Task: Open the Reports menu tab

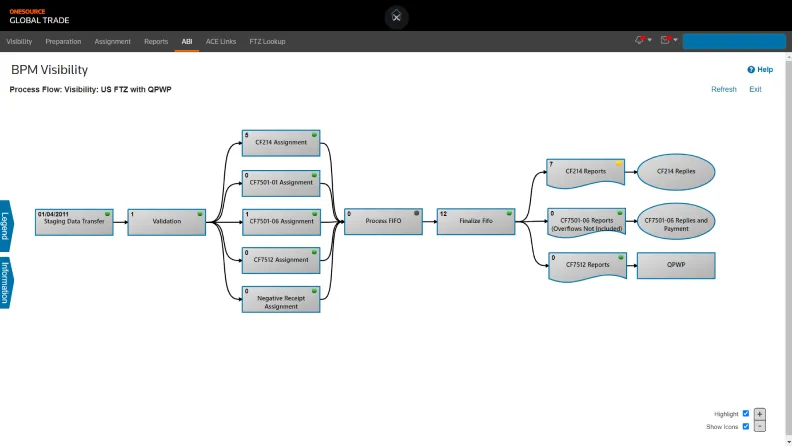Action: tap(156, 41)
